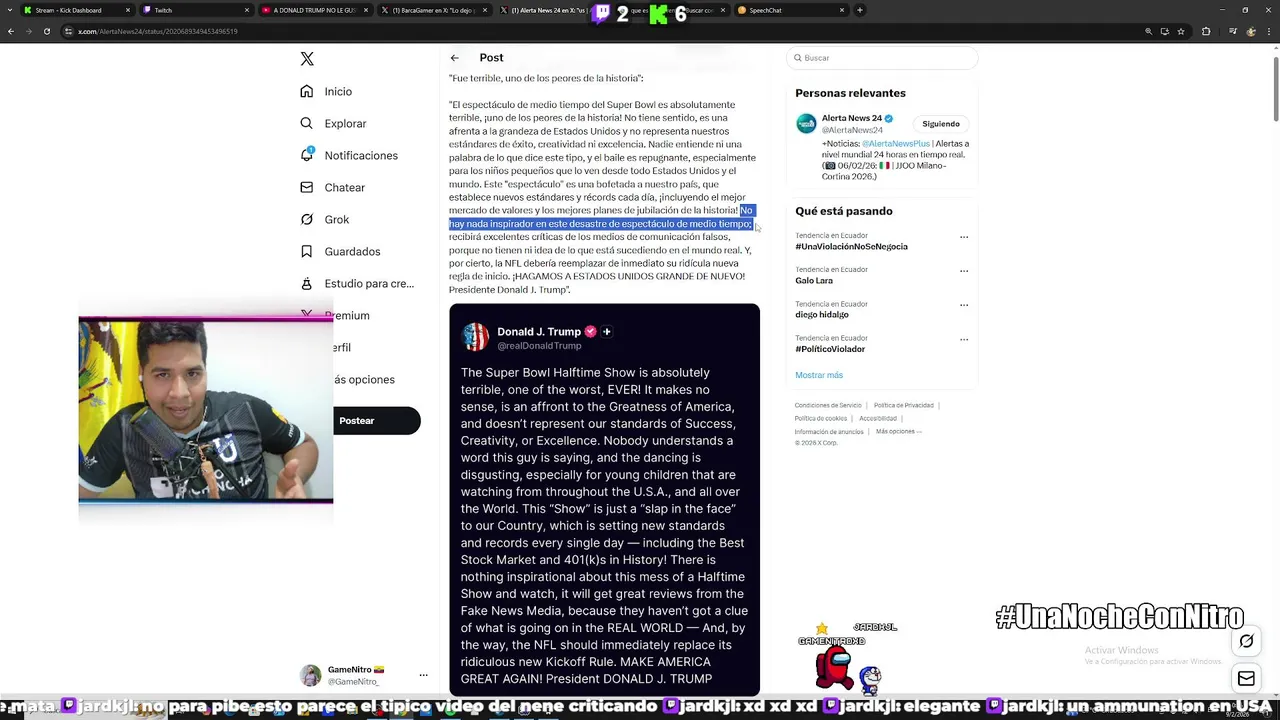Viewport: 1280px width, 720px height.
Task: Click the quoted Trump post text
Action: click(x=604, y=526)
